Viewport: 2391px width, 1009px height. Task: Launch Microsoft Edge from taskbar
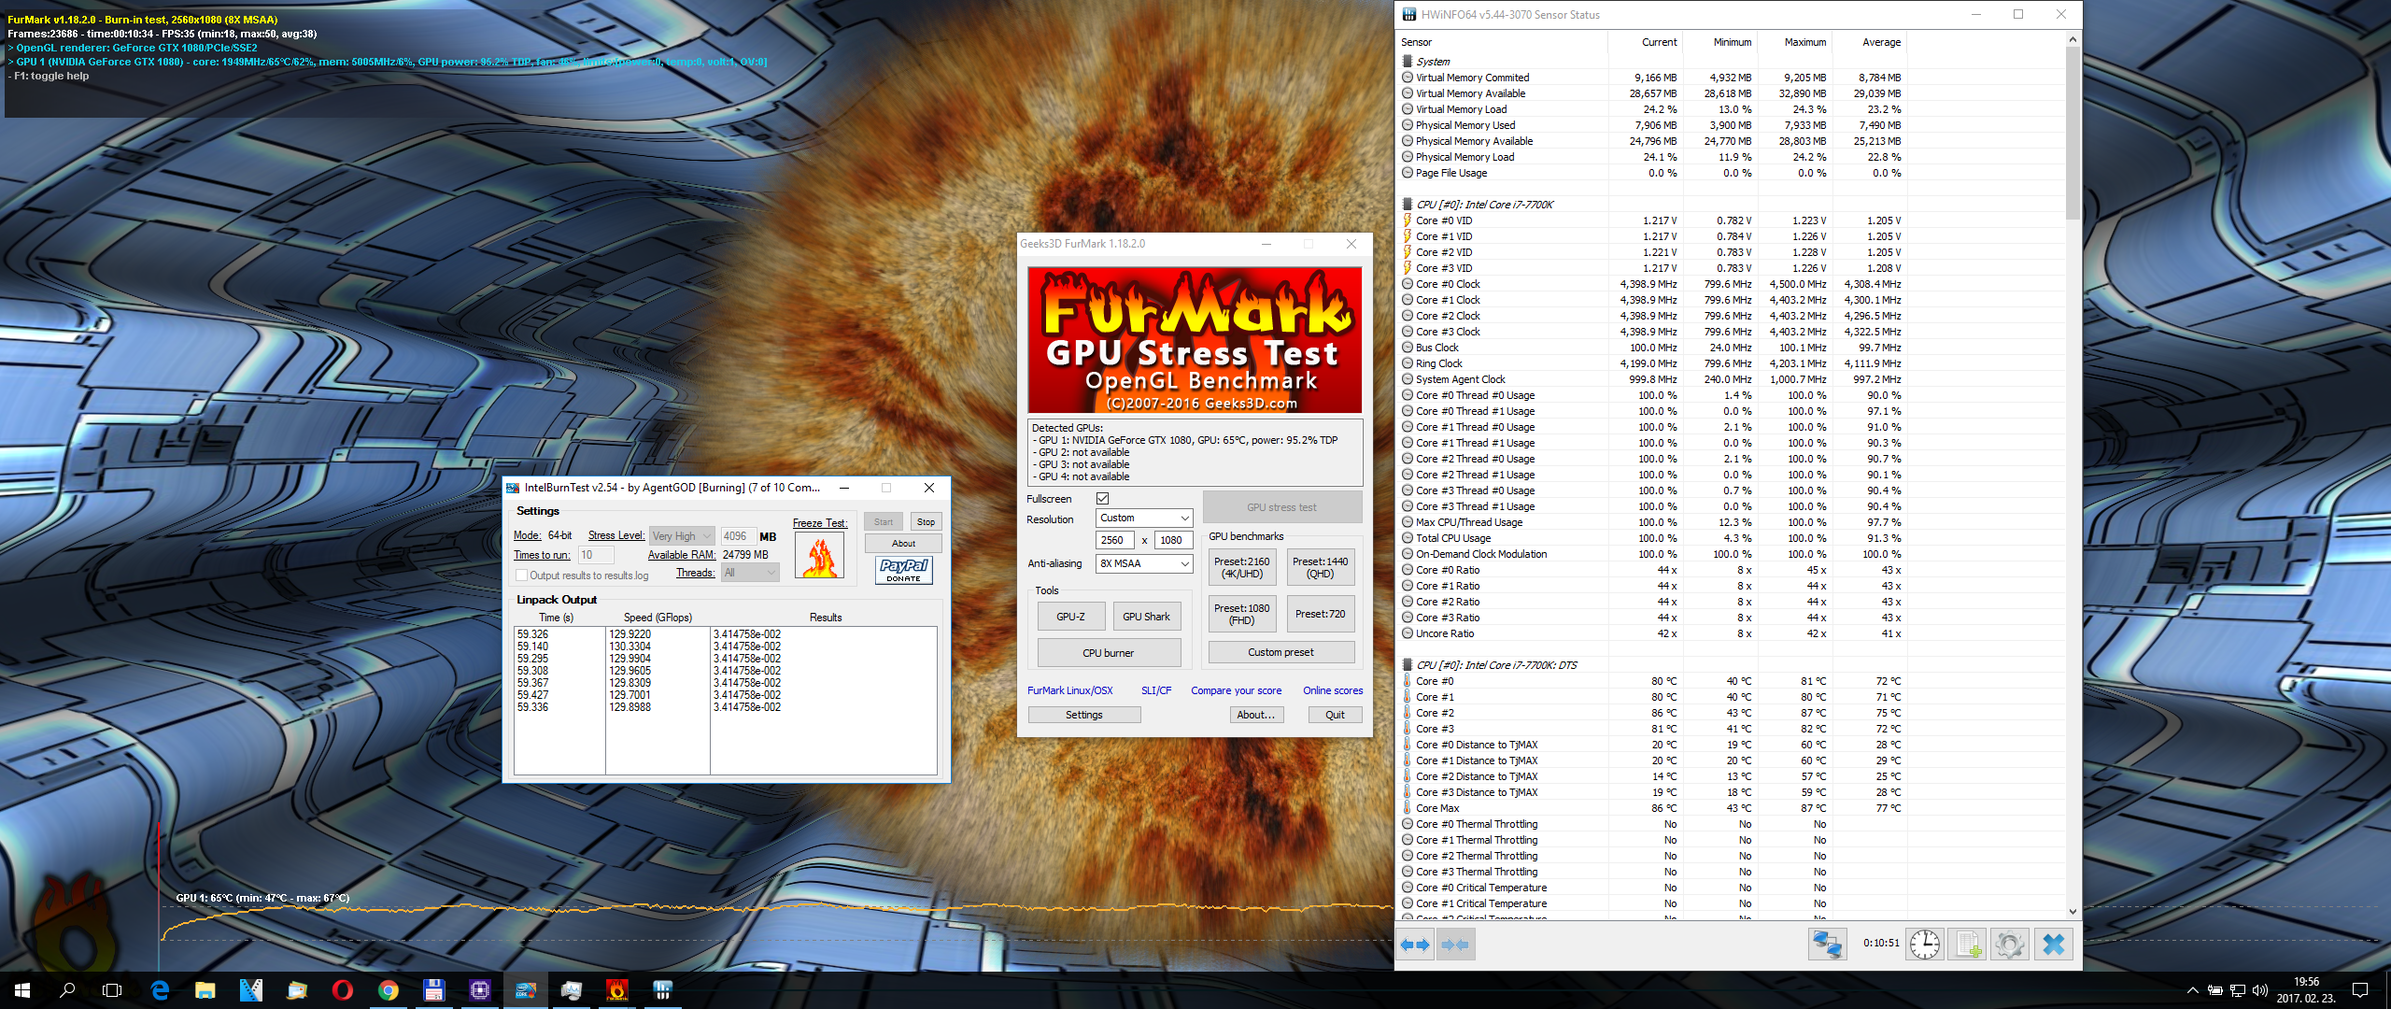pos(159,990)
